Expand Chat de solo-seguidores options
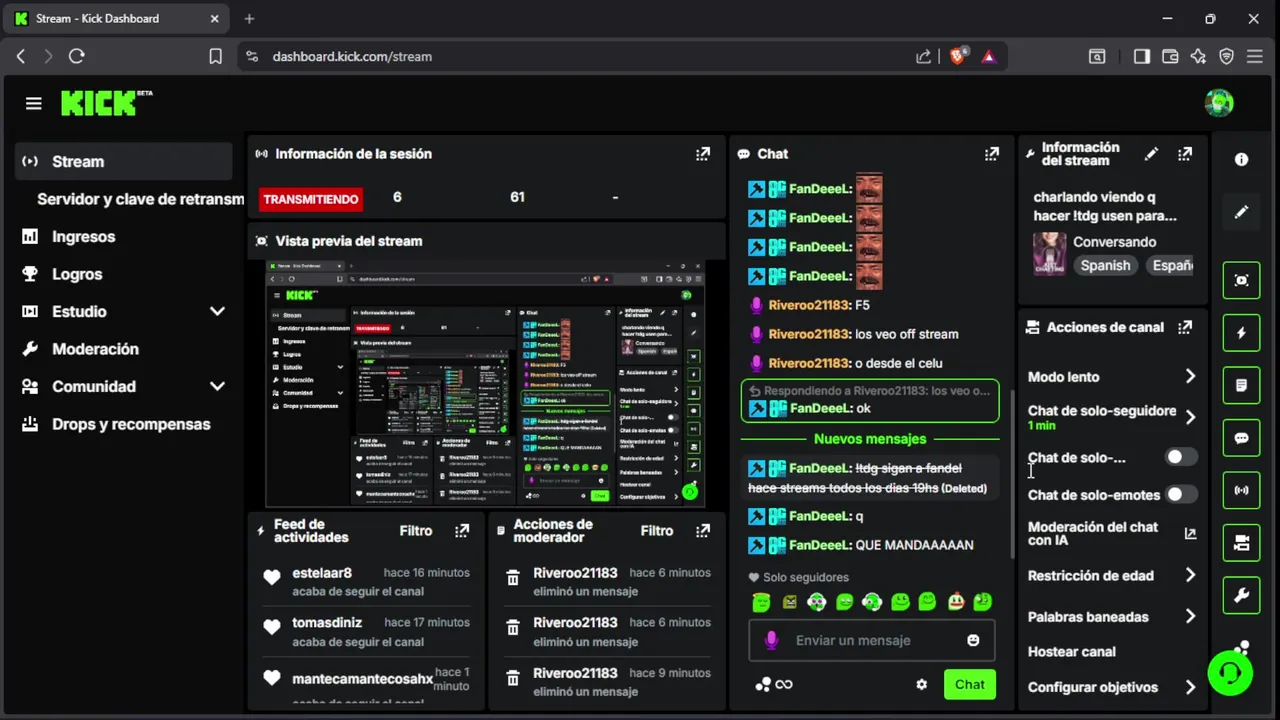This screenshot has width=1280, height=720. [x=1190, y=417]
